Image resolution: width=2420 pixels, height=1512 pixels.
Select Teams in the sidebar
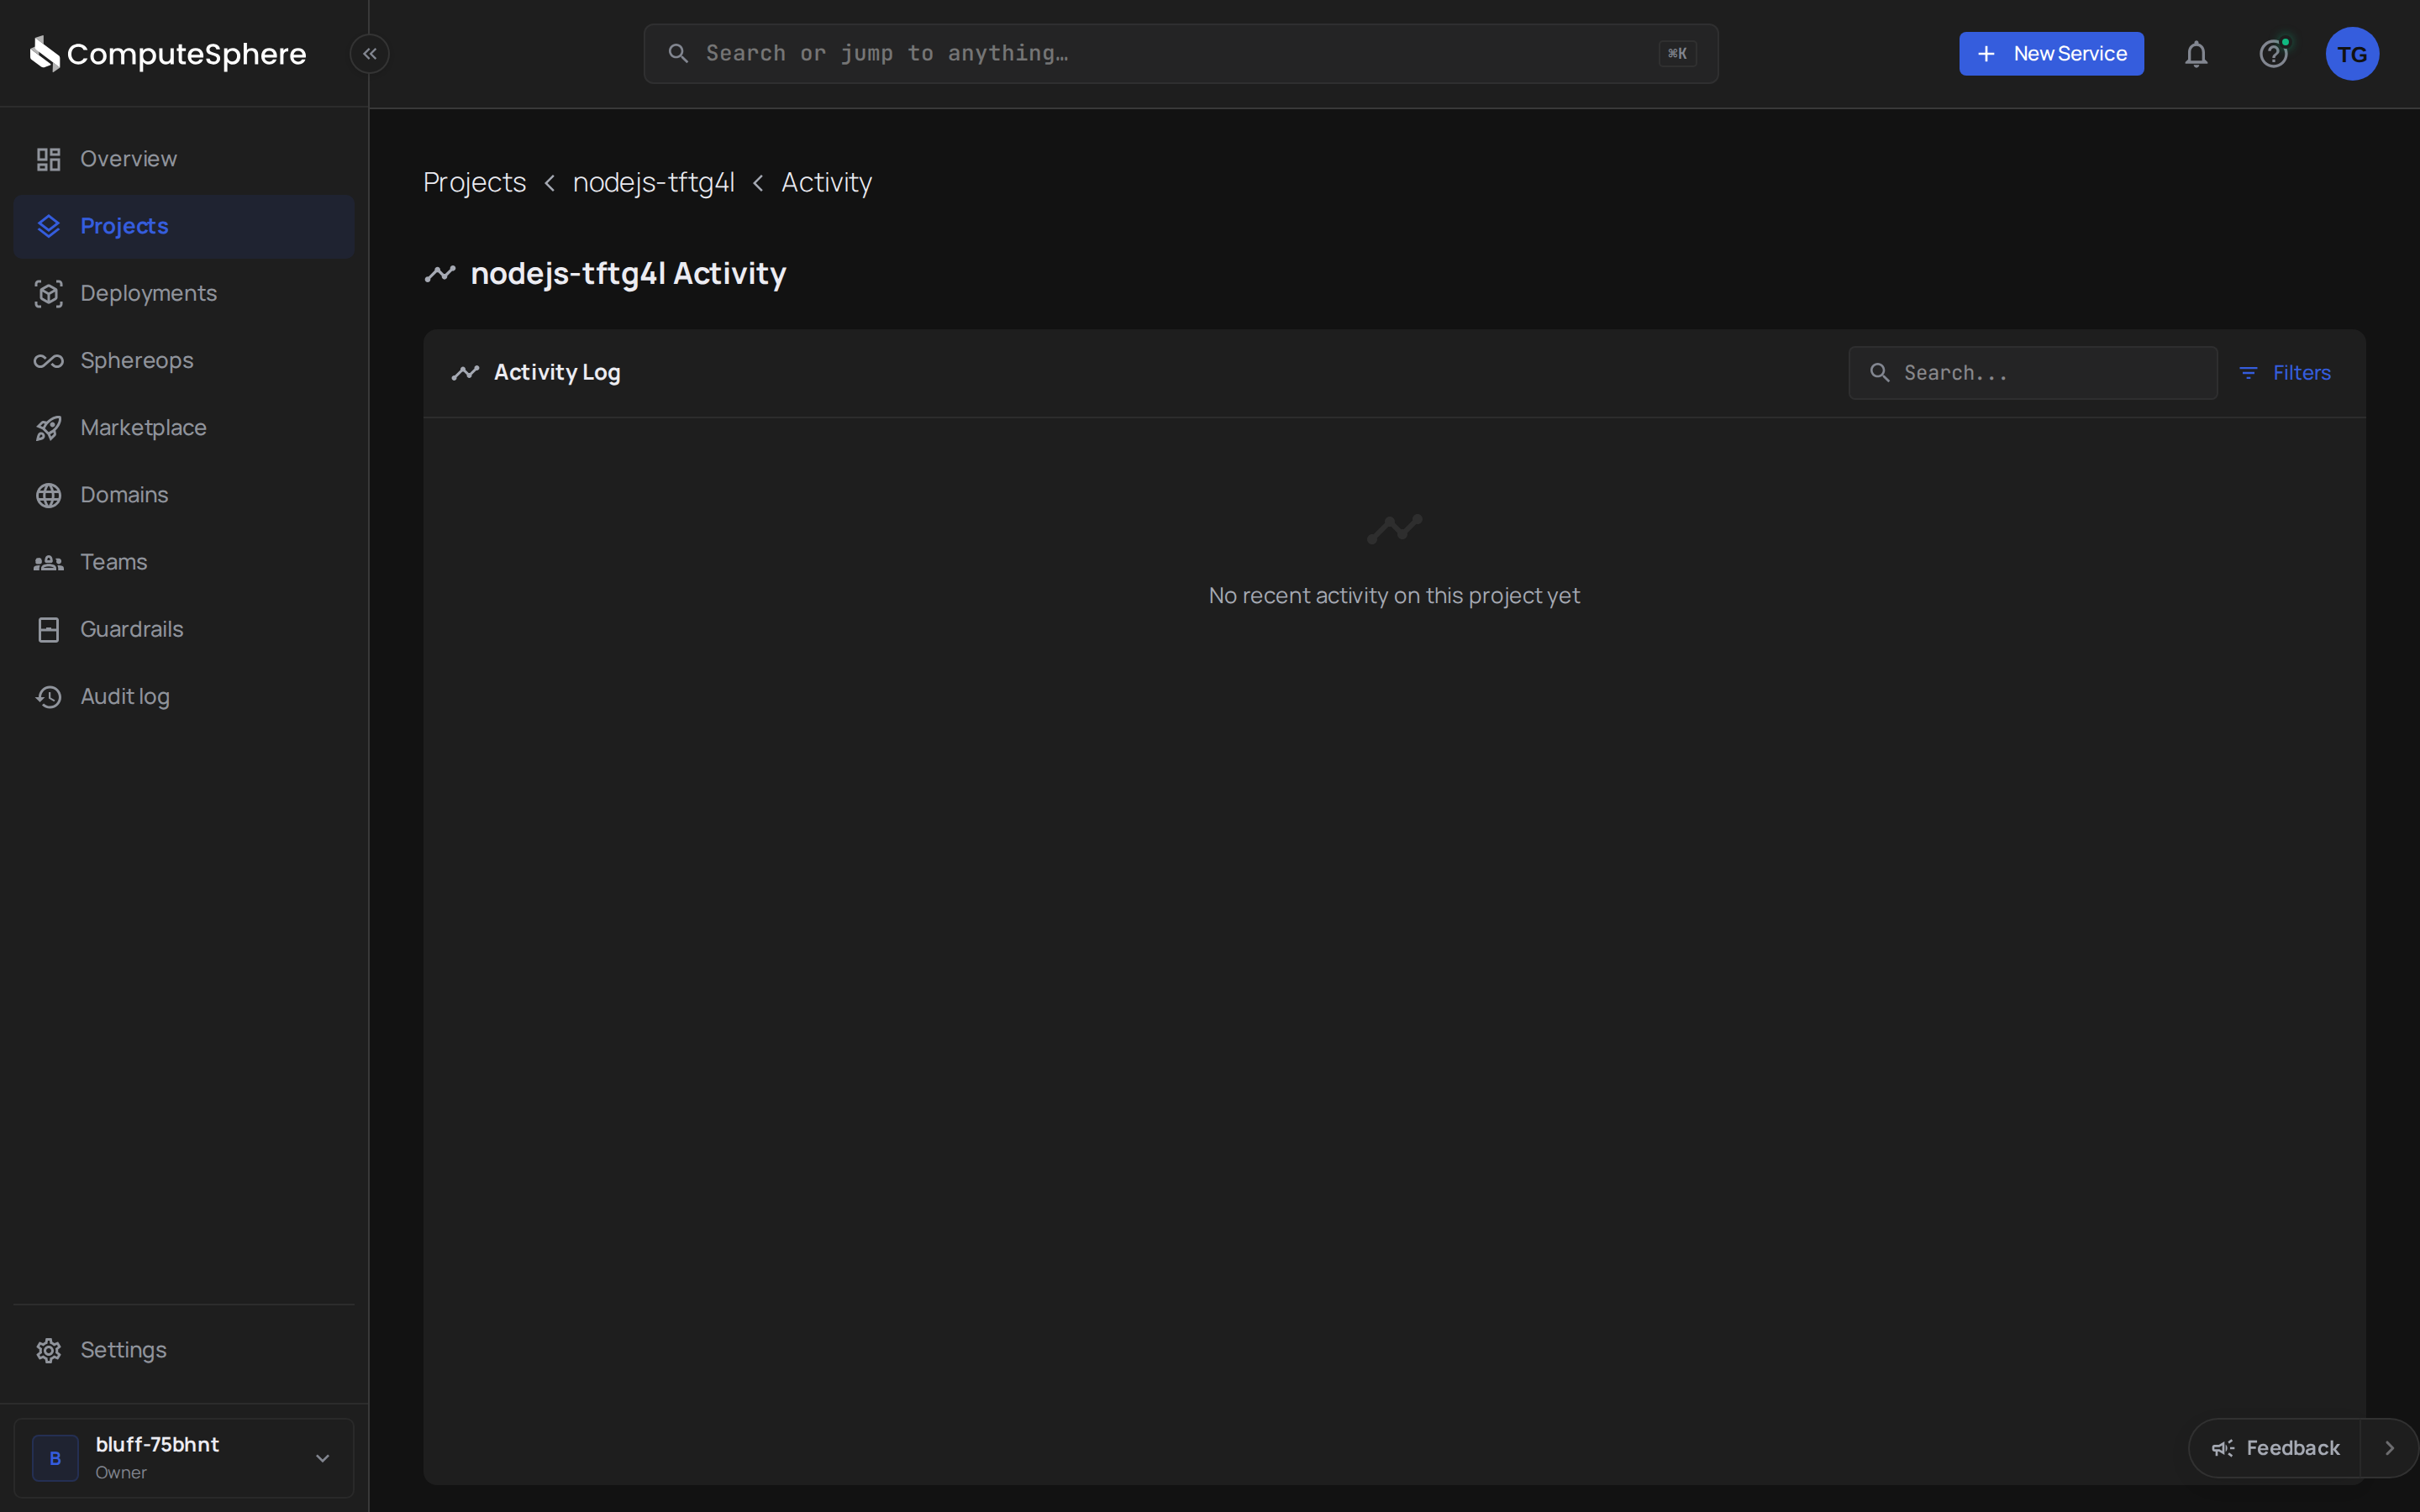tap(184, 562)
